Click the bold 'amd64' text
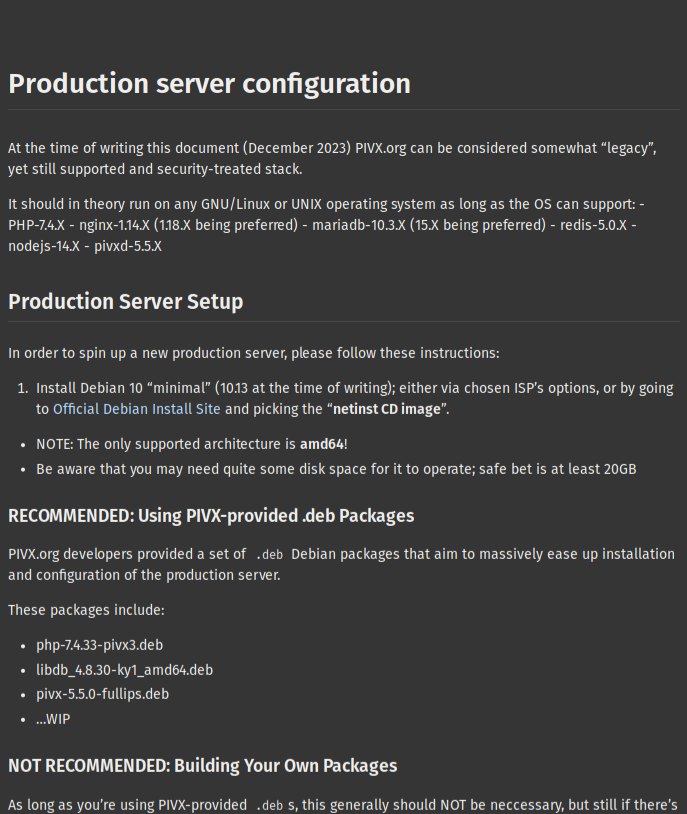 (322, 444)
